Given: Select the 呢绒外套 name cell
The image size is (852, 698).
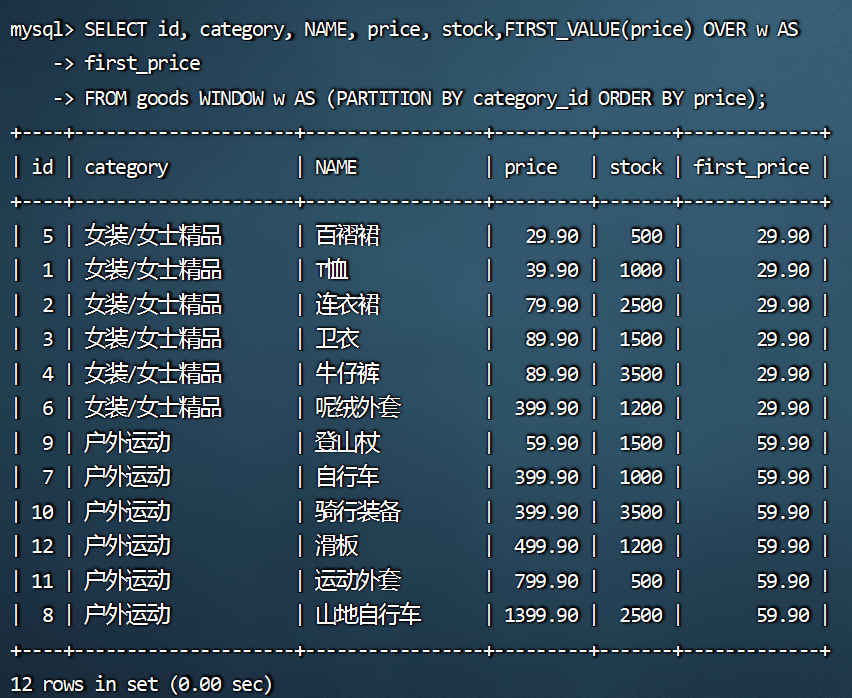Looking at the screenshot, I should coord(359,408).
